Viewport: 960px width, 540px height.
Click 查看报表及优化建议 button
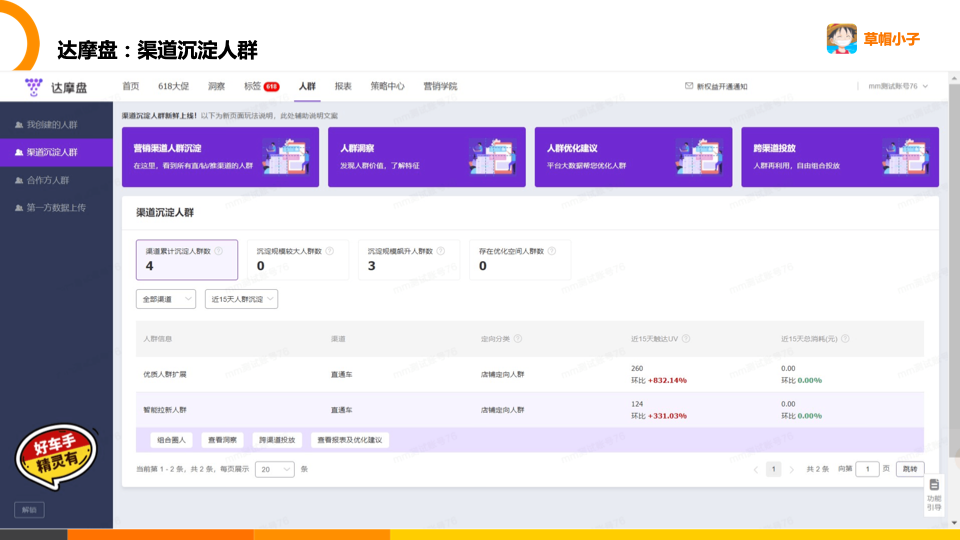point(350,440)
